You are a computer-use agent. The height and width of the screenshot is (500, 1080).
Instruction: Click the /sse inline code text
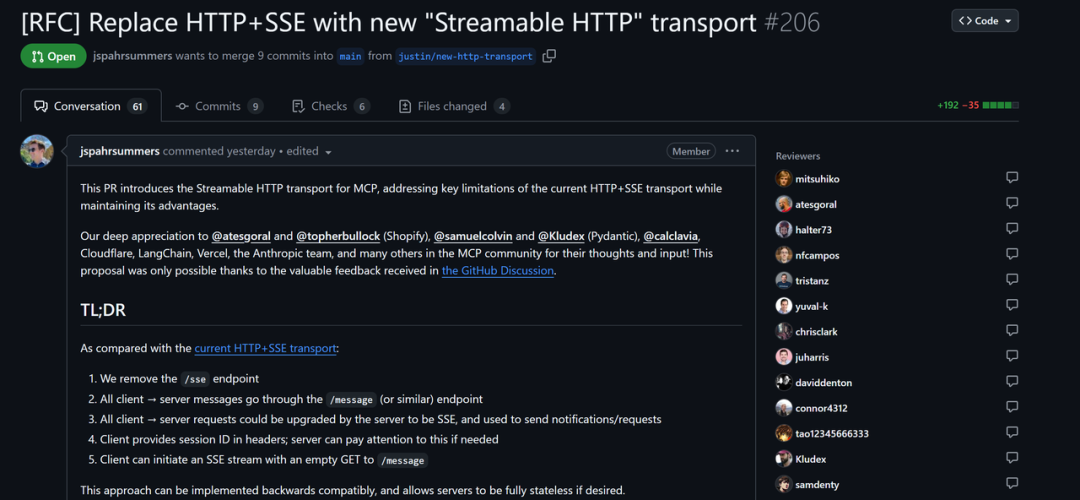(x=194, y=379)
